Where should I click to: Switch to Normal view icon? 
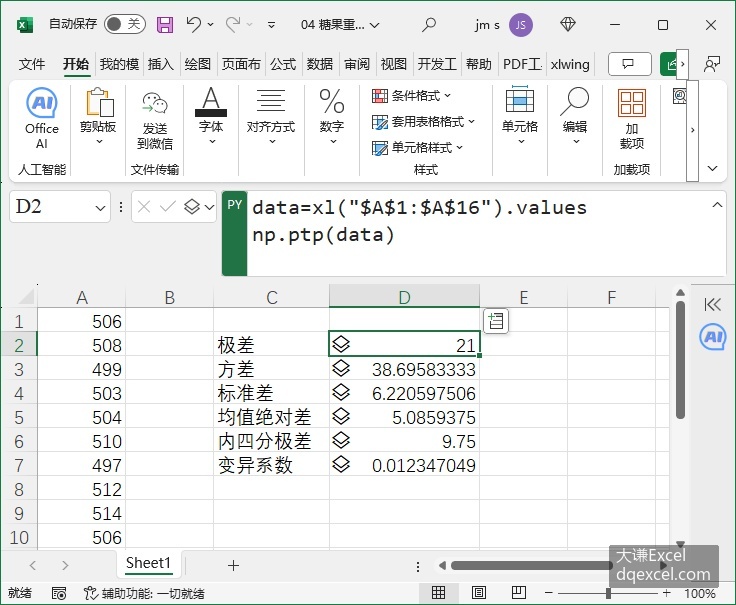pos(438,593)
